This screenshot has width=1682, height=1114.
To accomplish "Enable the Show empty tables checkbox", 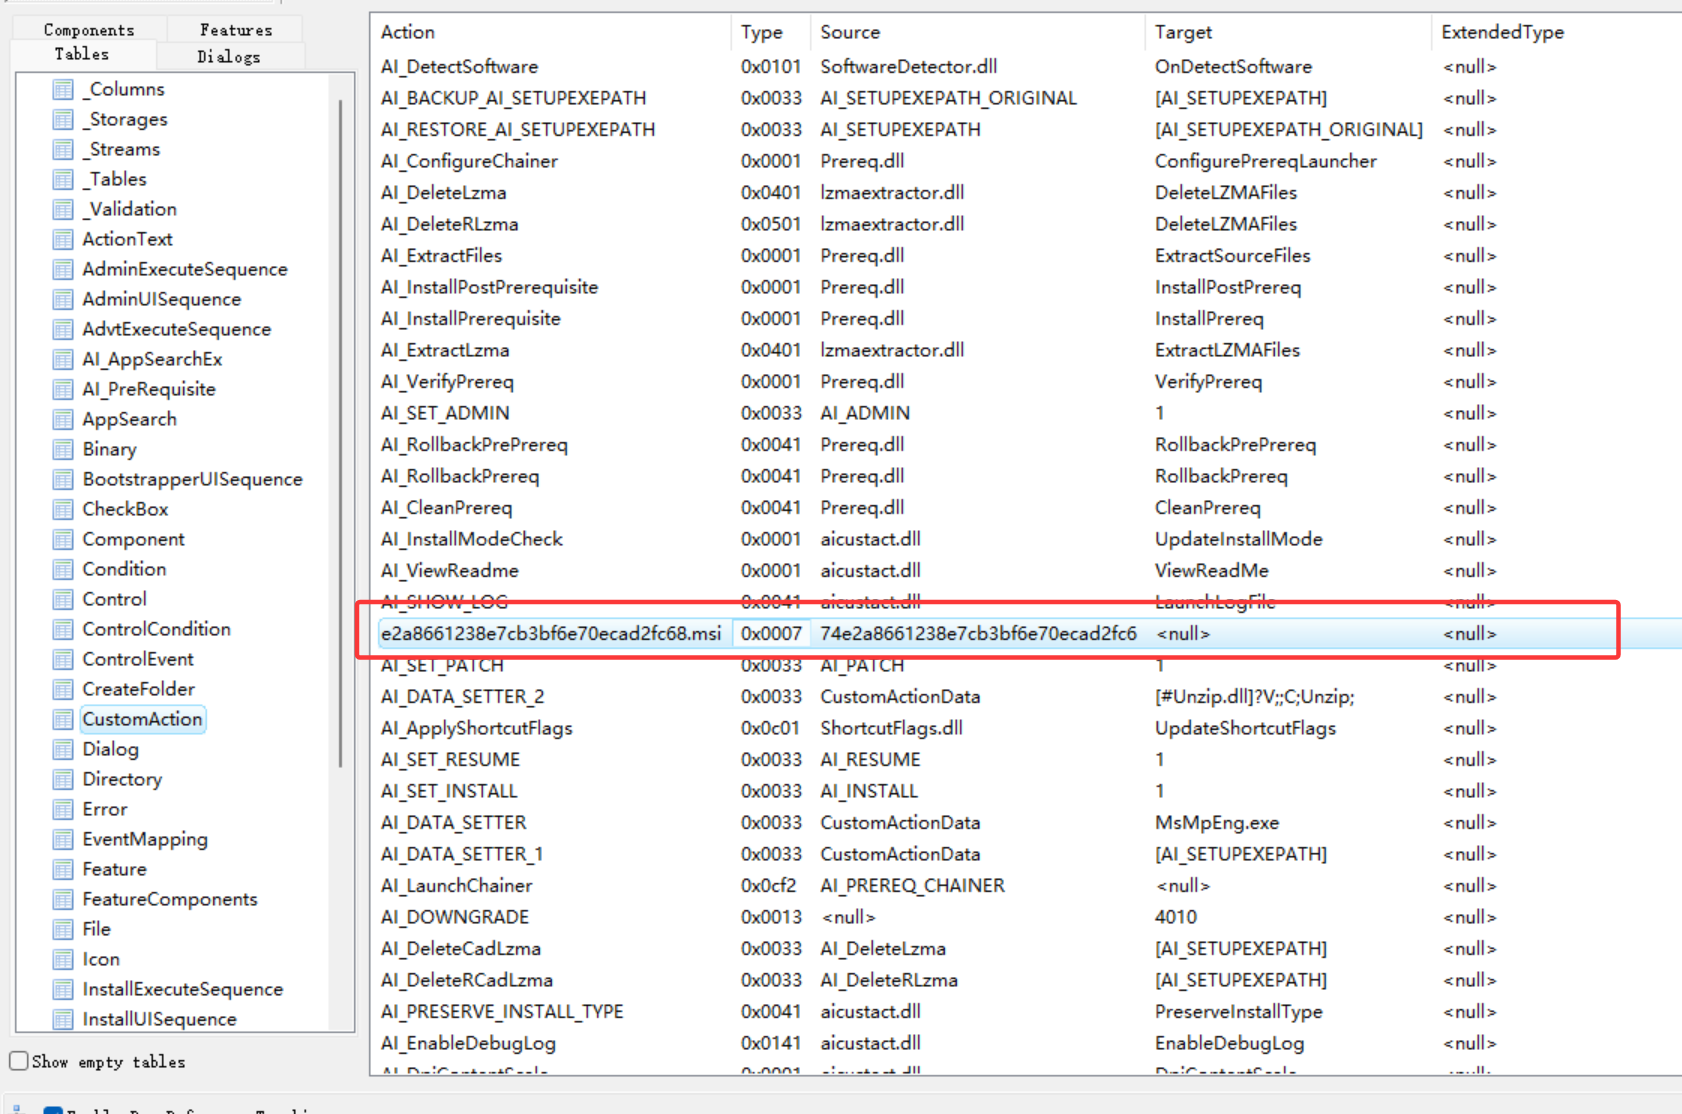I will pyautogui.click(x=19, y=1061).
